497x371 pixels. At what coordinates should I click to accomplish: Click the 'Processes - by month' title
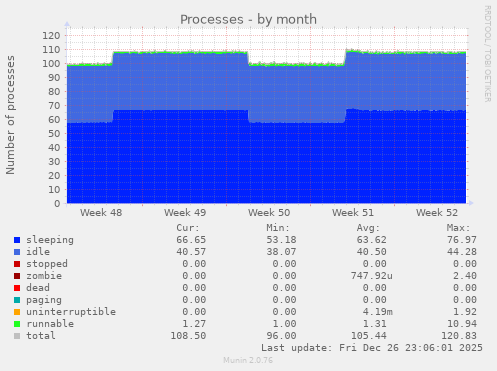248,20
